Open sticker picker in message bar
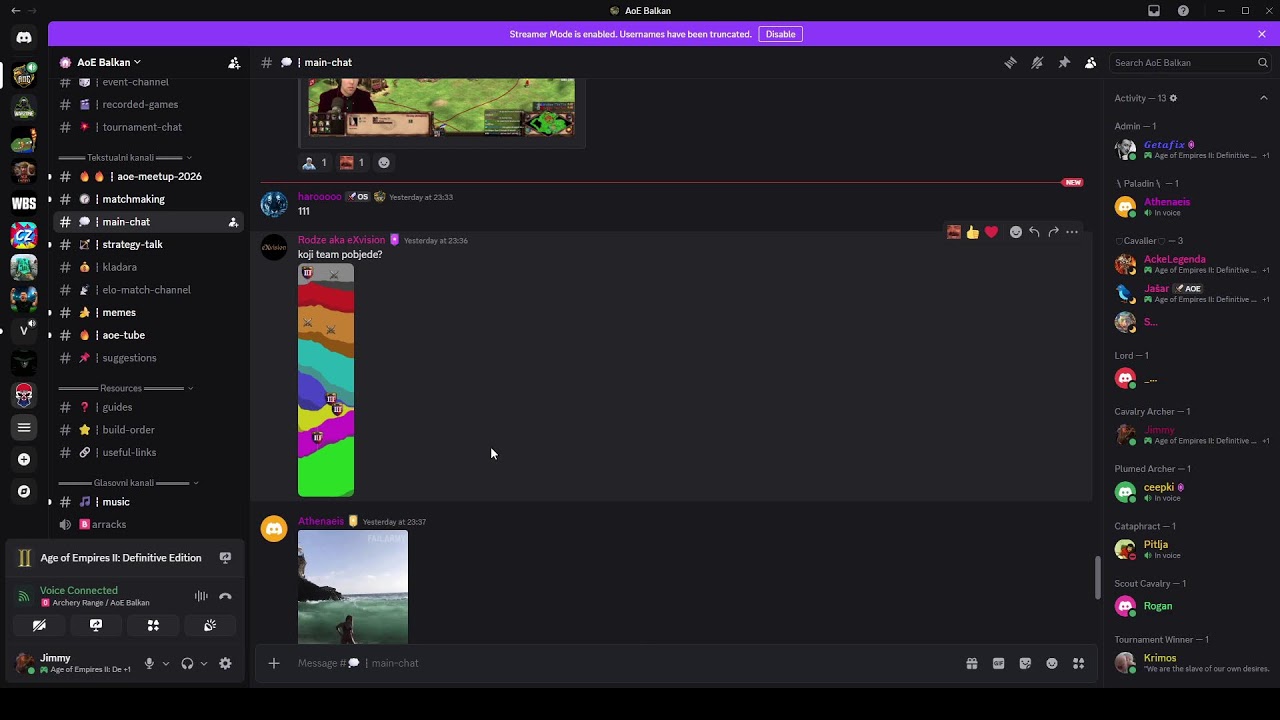The height and width of the screenshot is (720, 1280). pos(1025,663)
